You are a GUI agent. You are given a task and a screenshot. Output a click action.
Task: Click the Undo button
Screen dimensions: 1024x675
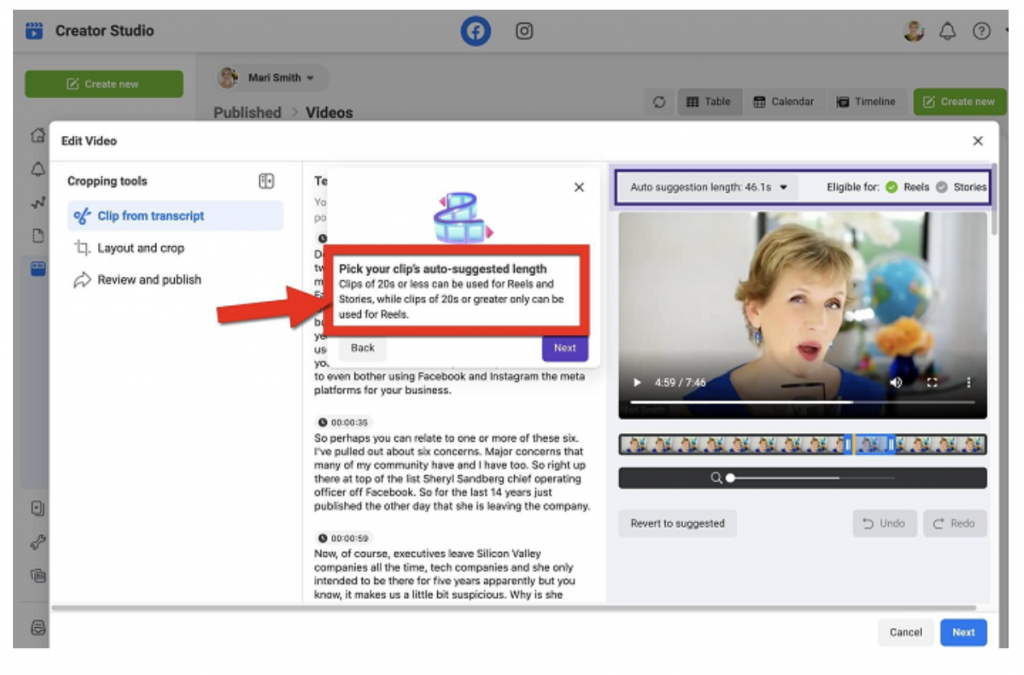point(884,524)
